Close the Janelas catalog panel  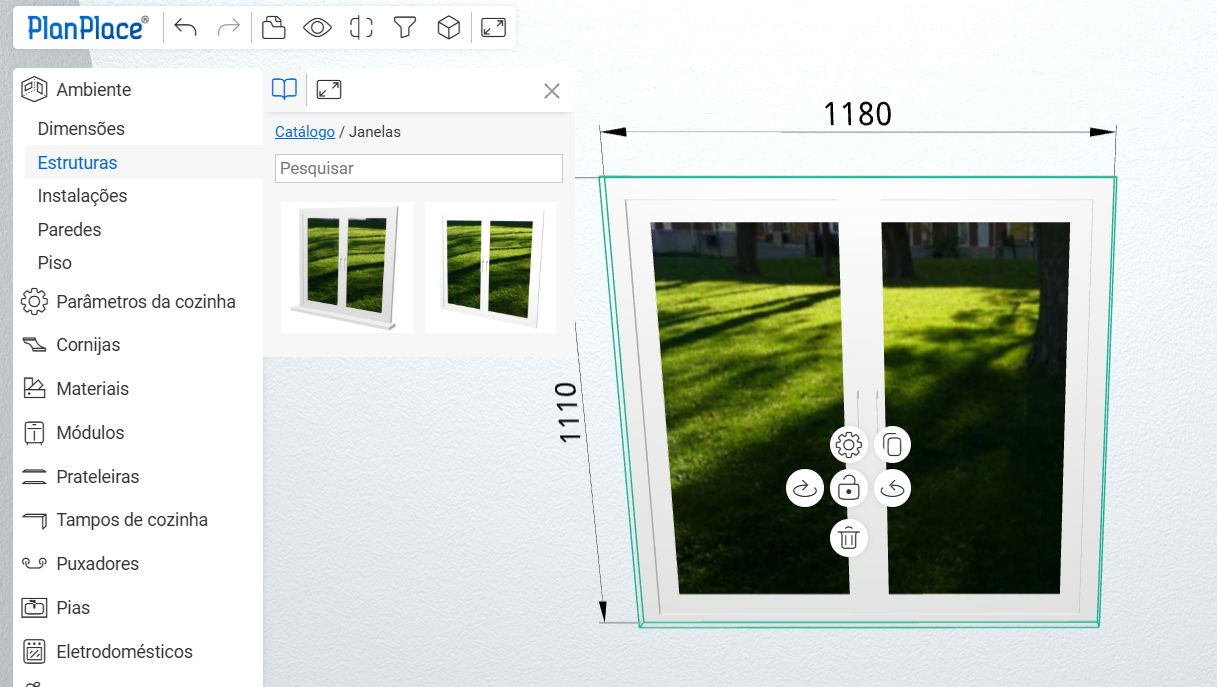tap(551, 91)
